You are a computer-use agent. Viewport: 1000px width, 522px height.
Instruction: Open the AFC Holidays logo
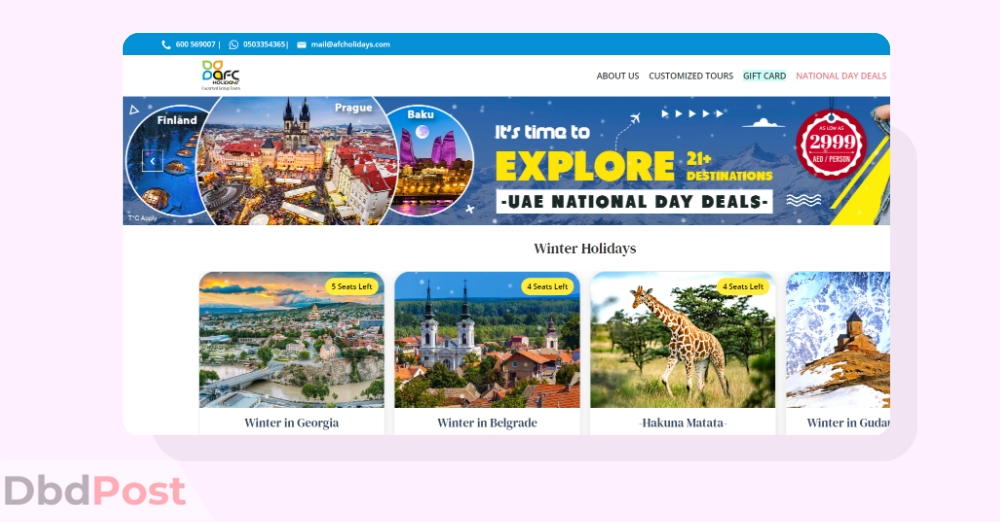click(221, 75)
